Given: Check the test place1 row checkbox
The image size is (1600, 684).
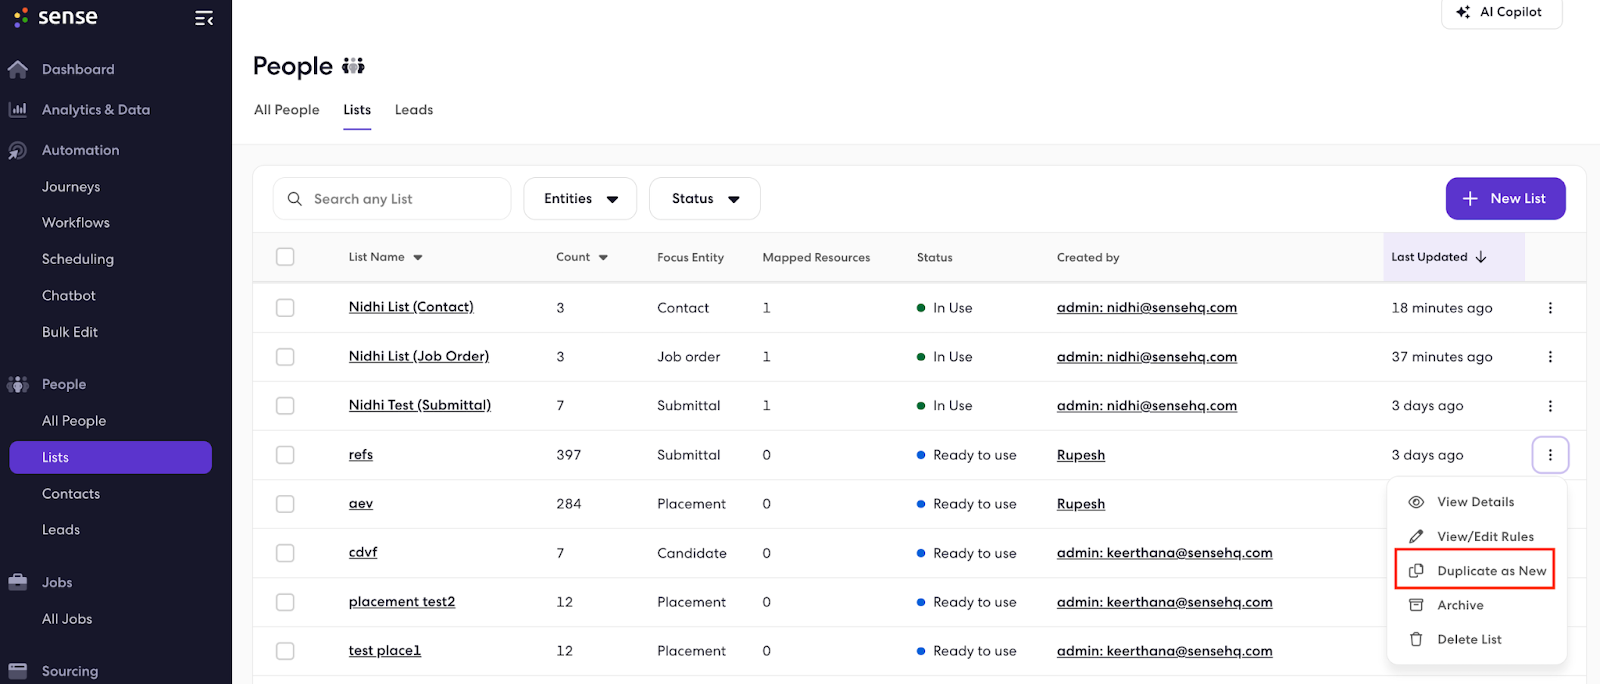Looking at the screenshot, I should tap(285, 651).
